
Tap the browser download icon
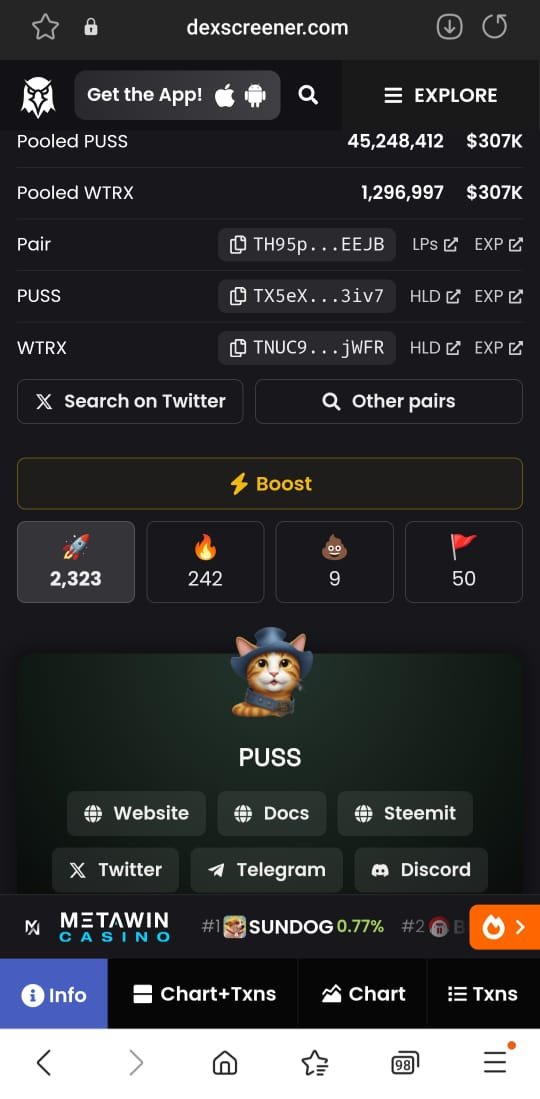[450, 27]
